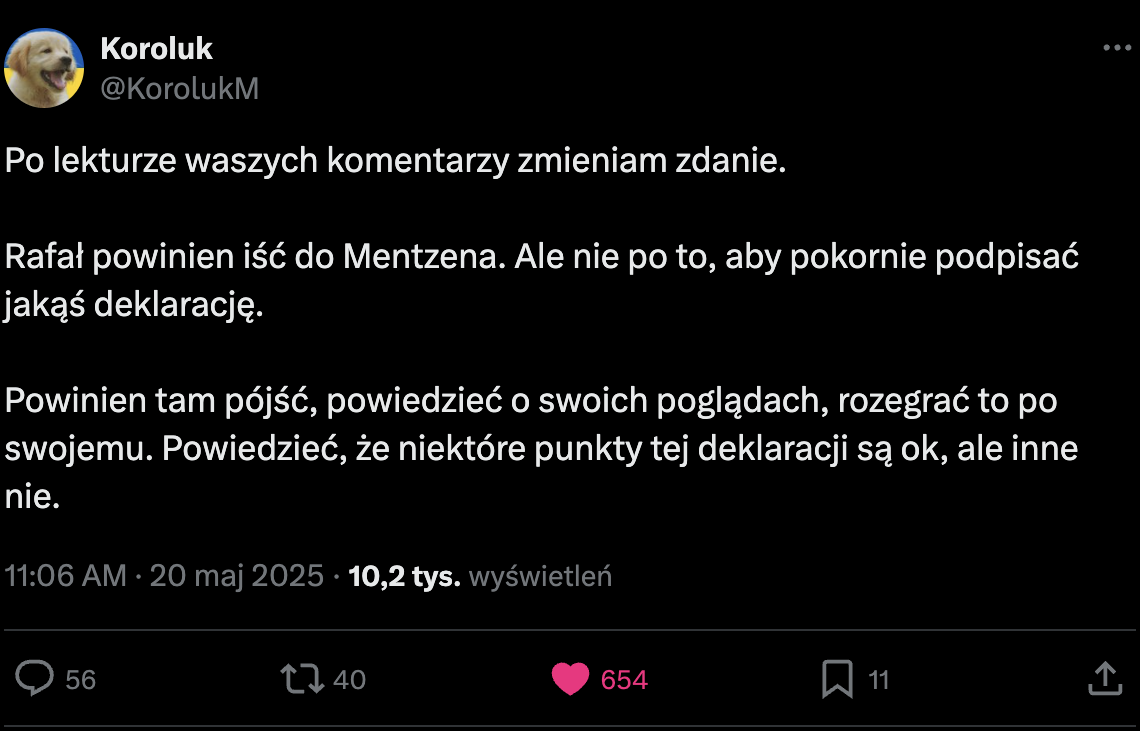Toggle the pink heart like button

click(570, 680)
